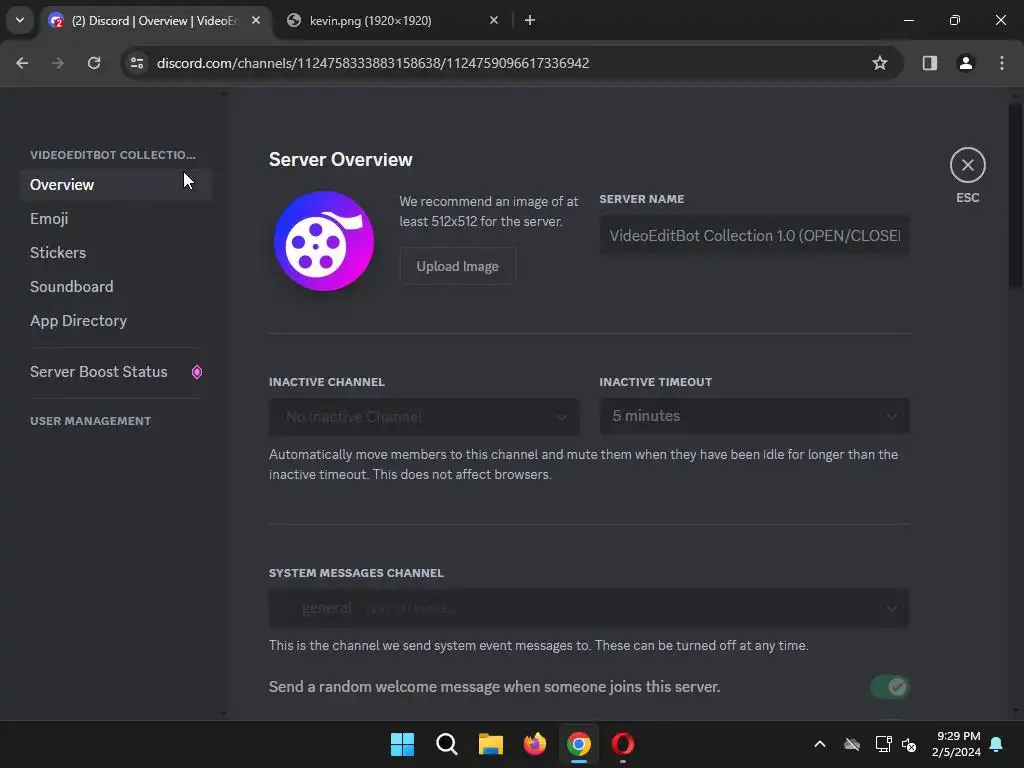Open Chrome profile icon

[x=965, y=63]
